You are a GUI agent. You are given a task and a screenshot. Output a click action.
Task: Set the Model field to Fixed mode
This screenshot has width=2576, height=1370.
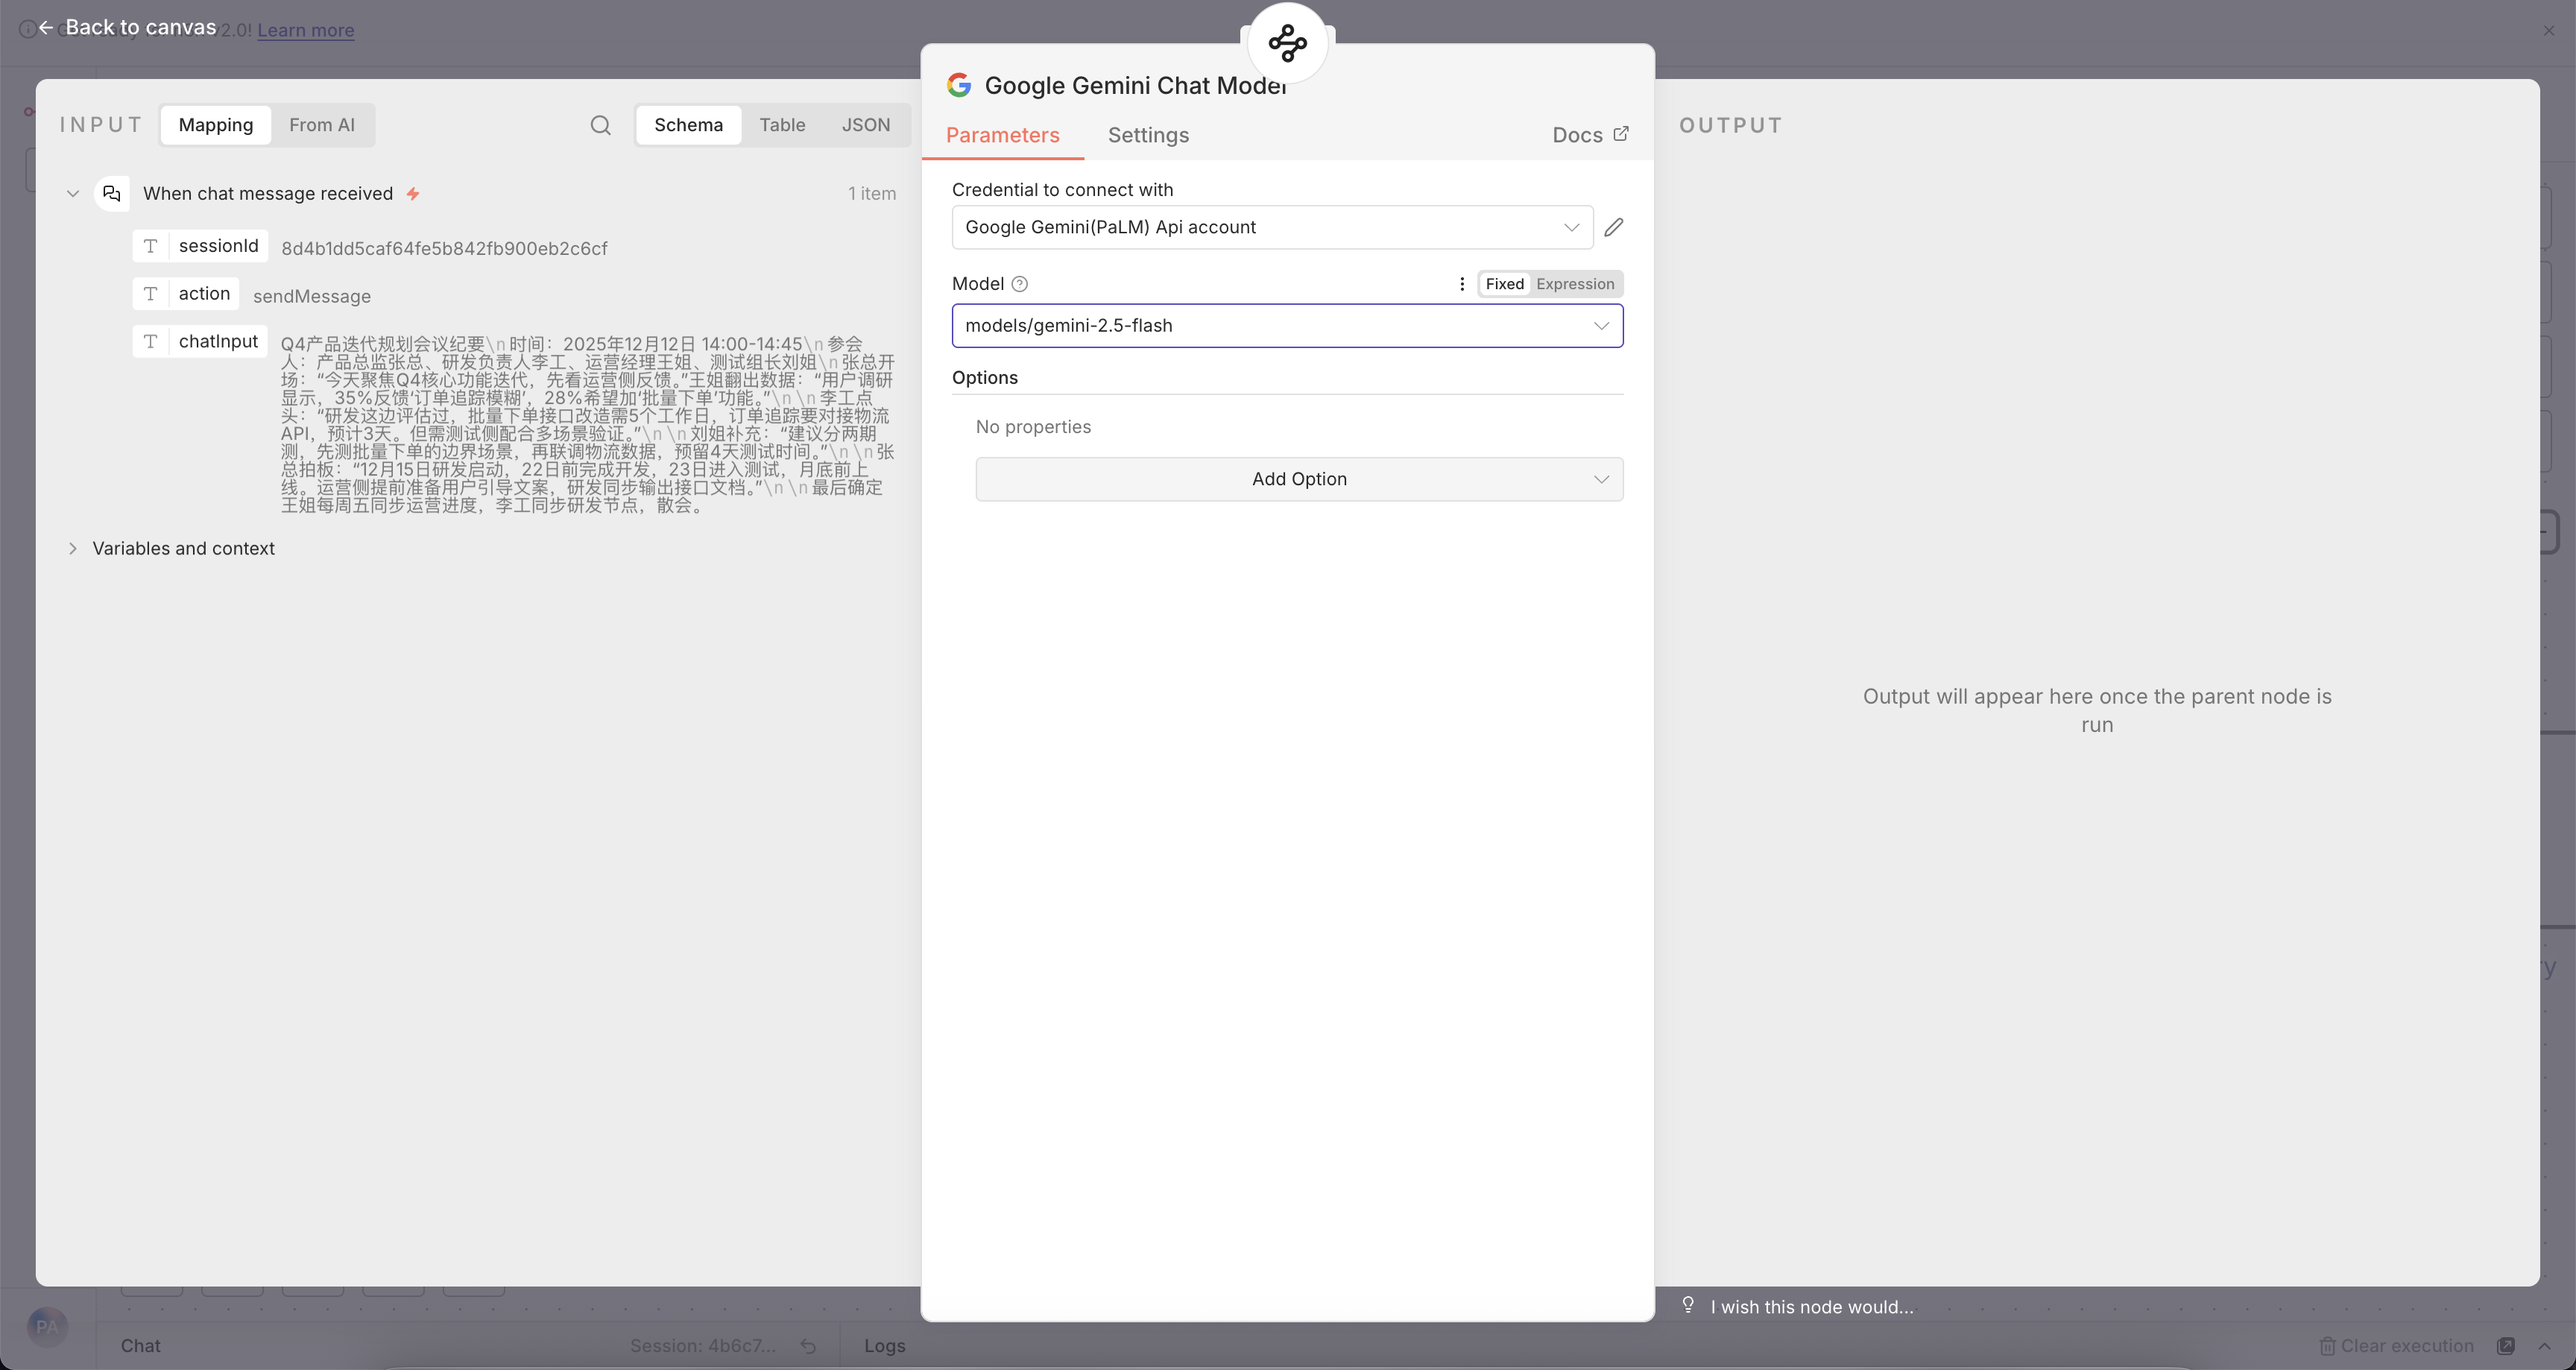pyautogui.click(x=1504, y=284)
